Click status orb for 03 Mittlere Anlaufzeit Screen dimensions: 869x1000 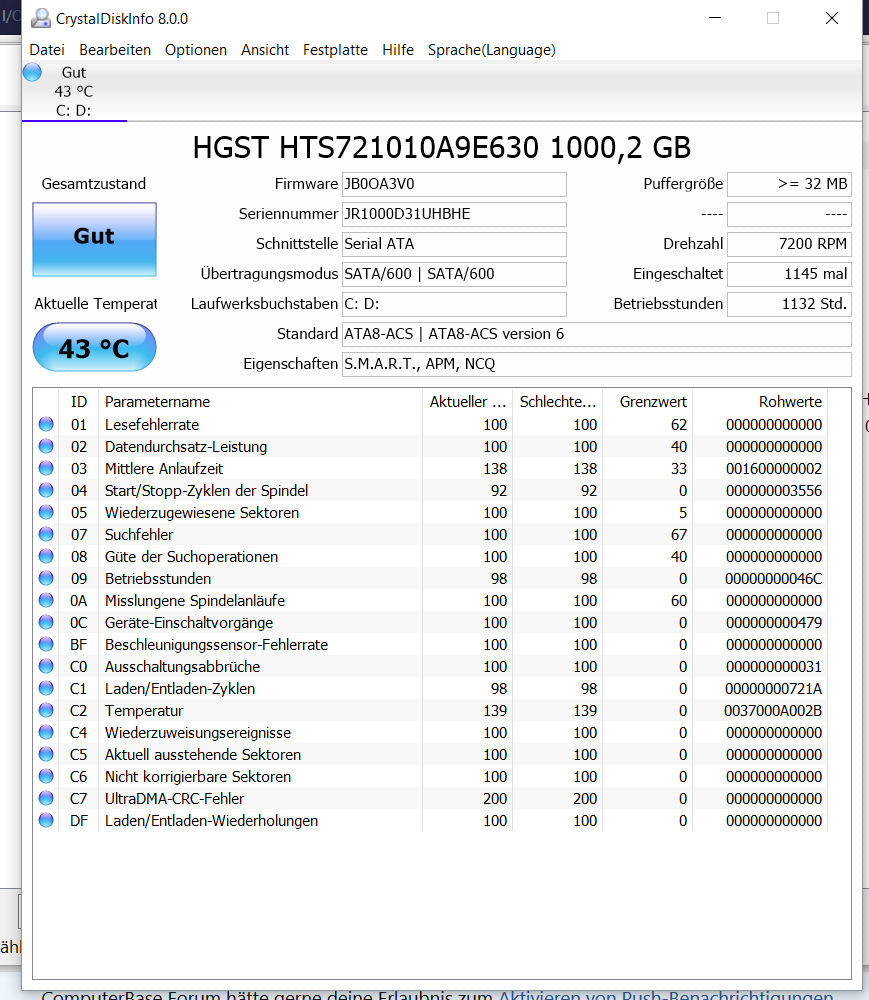46,468
